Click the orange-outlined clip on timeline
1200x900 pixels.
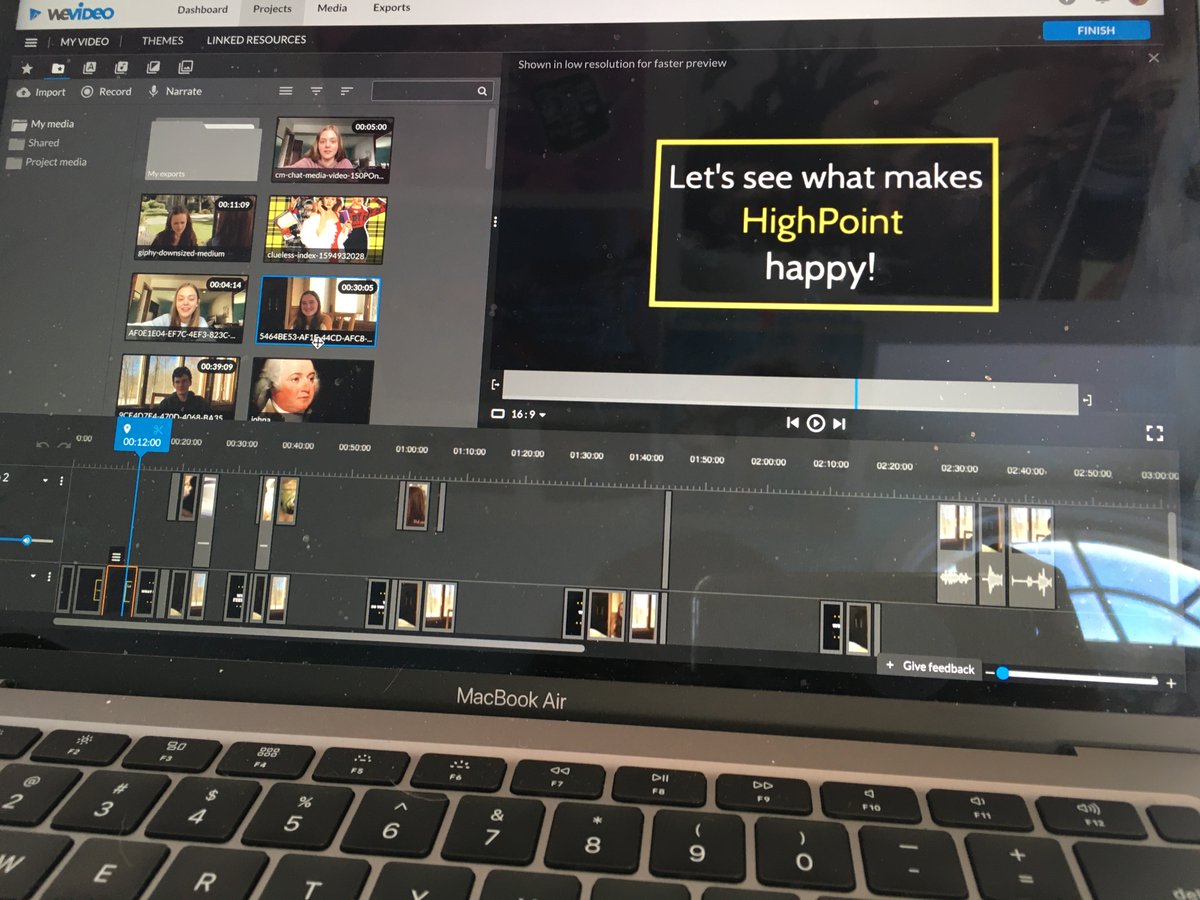[x=121, y=591]
